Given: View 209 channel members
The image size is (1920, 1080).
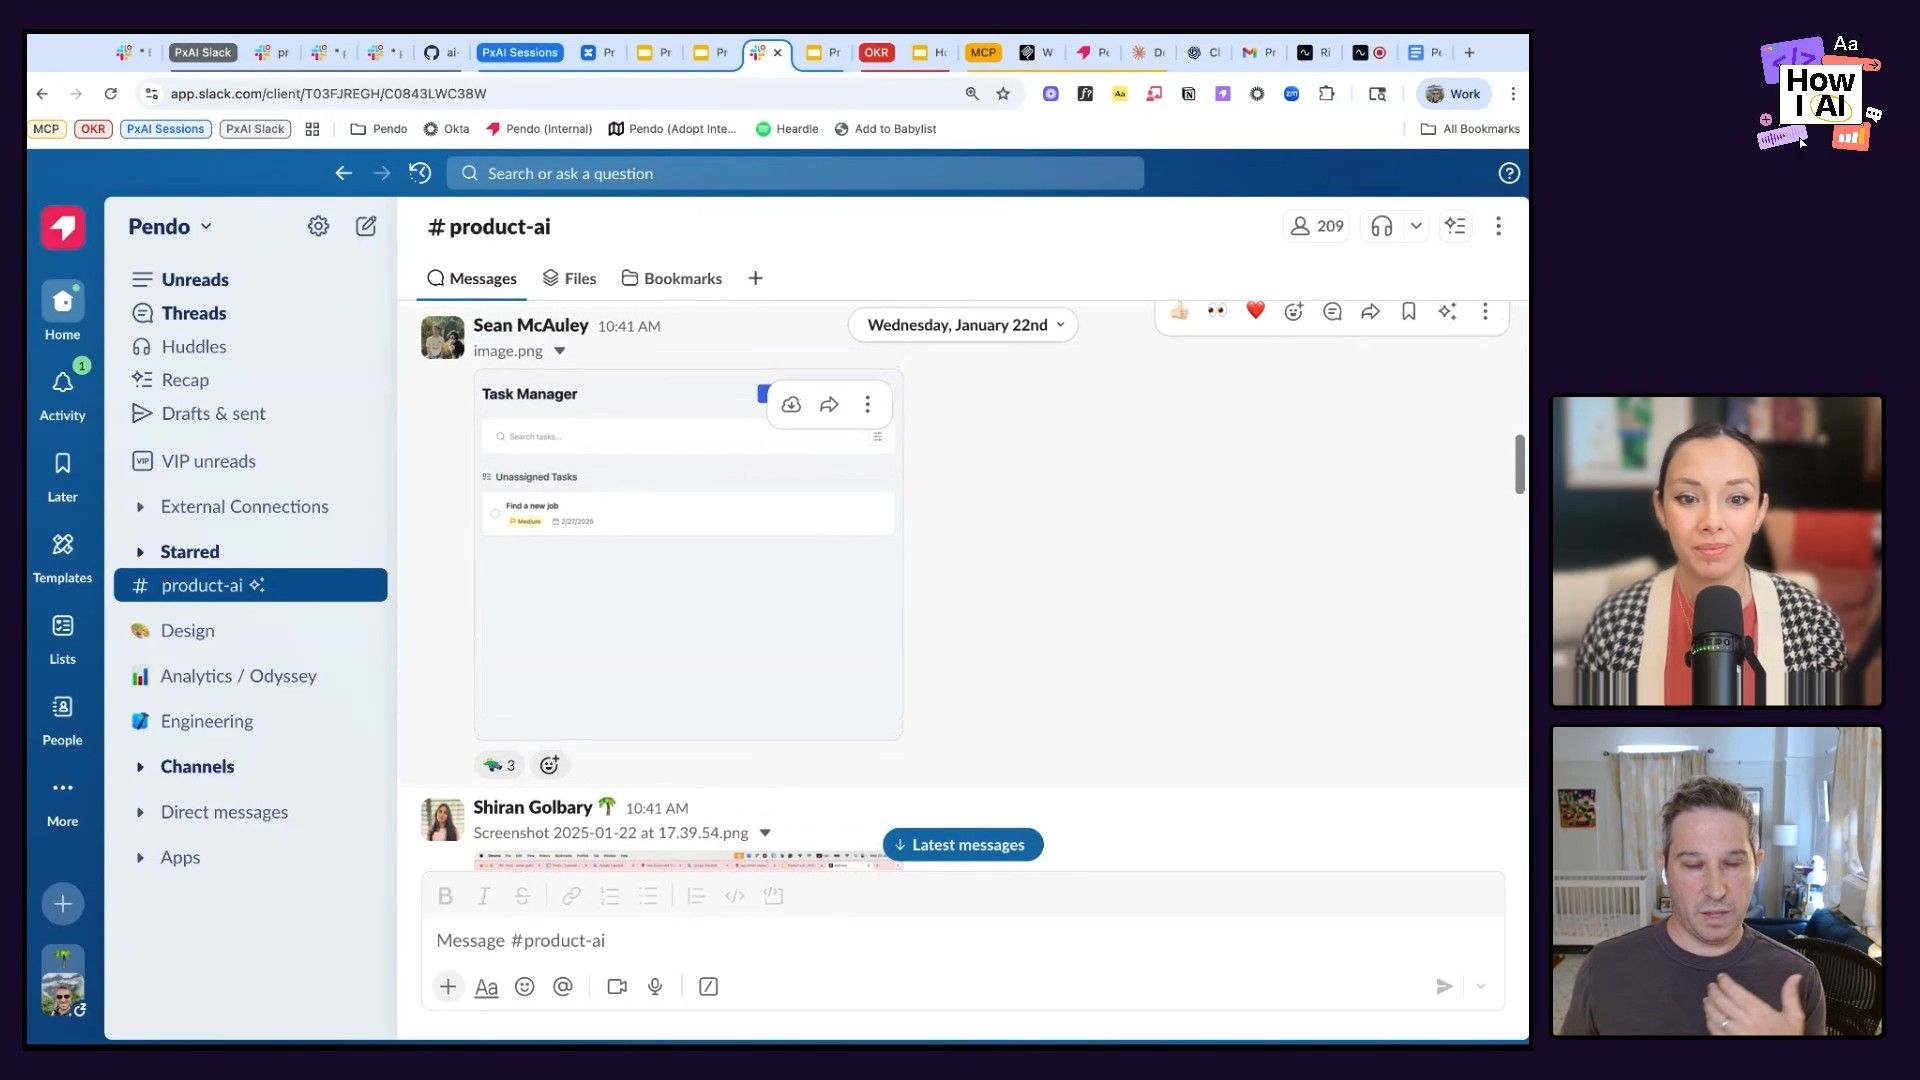Looking at the screenshot, I should click(1316, 226).
